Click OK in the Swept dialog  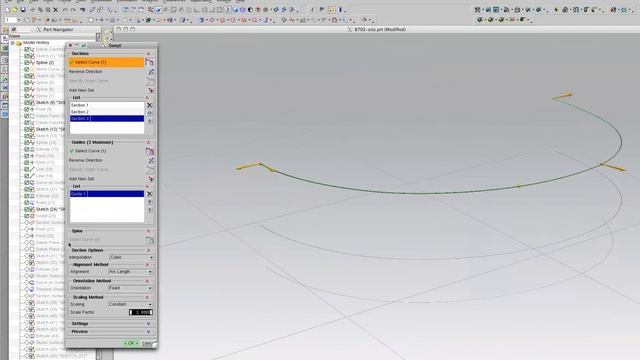131,343
